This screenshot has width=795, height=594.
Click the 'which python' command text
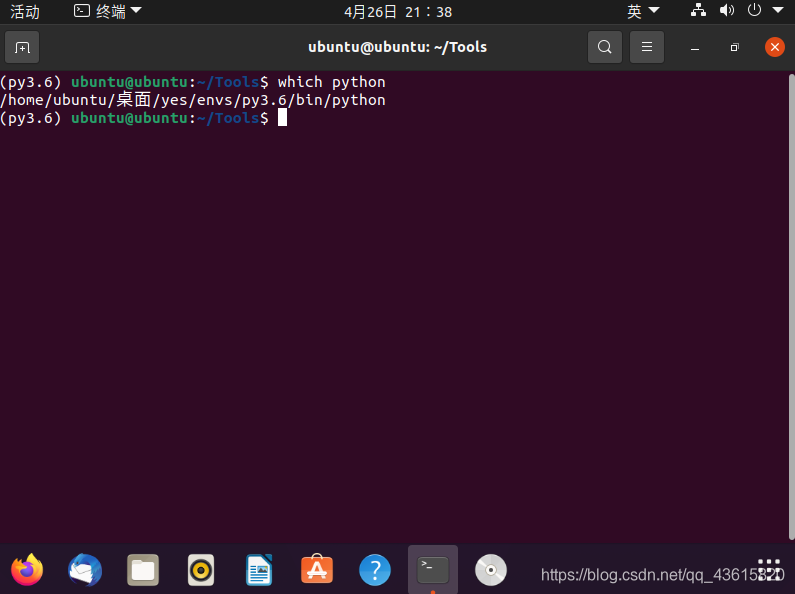[x=332, y=82]
